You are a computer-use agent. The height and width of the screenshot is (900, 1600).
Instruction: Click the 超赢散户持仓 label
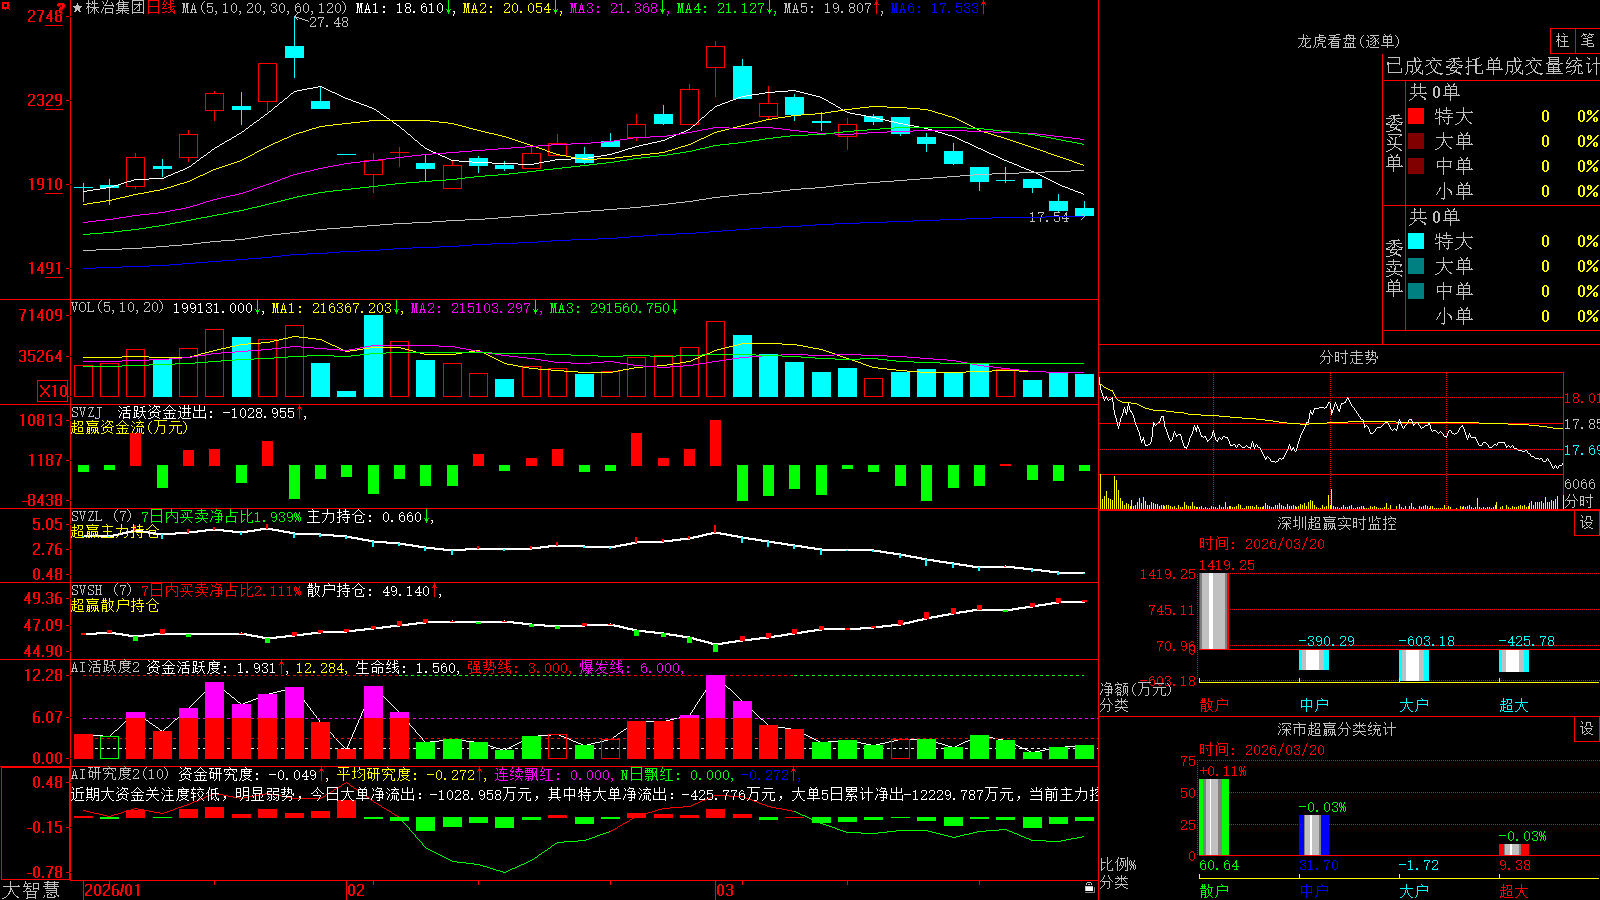115,605
